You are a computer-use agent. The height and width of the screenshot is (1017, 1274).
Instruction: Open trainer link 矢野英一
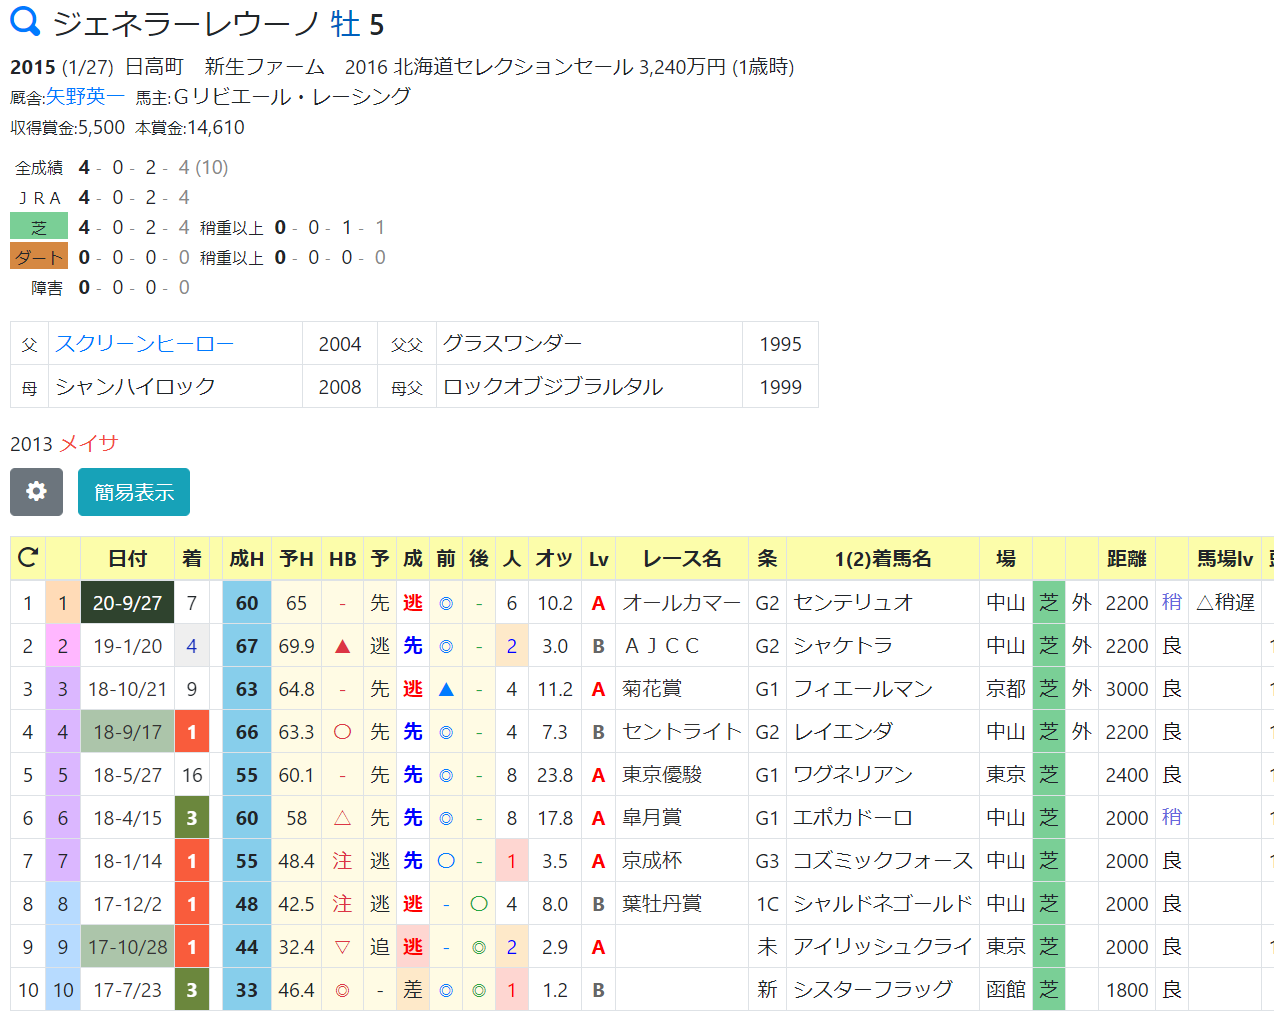(85, 96)
